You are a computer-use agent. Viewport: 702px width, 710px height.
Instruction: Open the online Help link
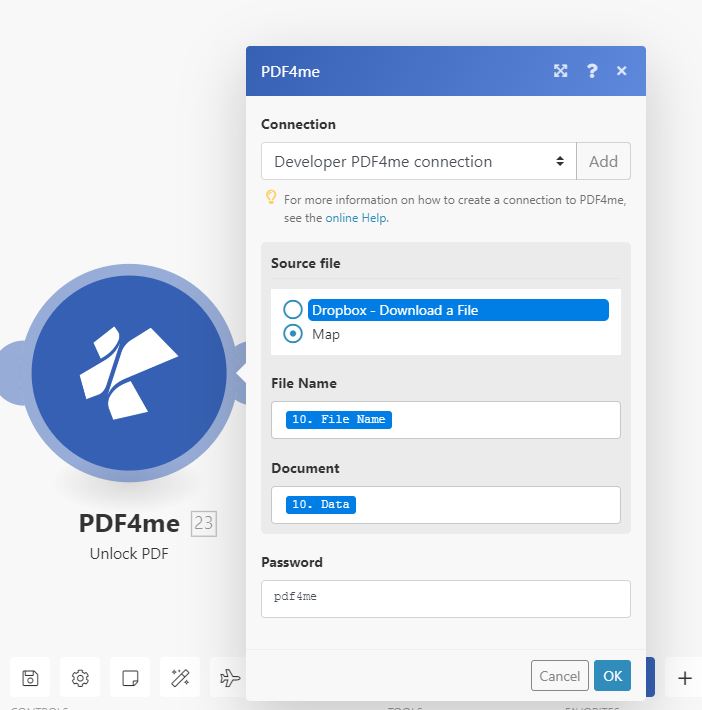click(356, 218)
